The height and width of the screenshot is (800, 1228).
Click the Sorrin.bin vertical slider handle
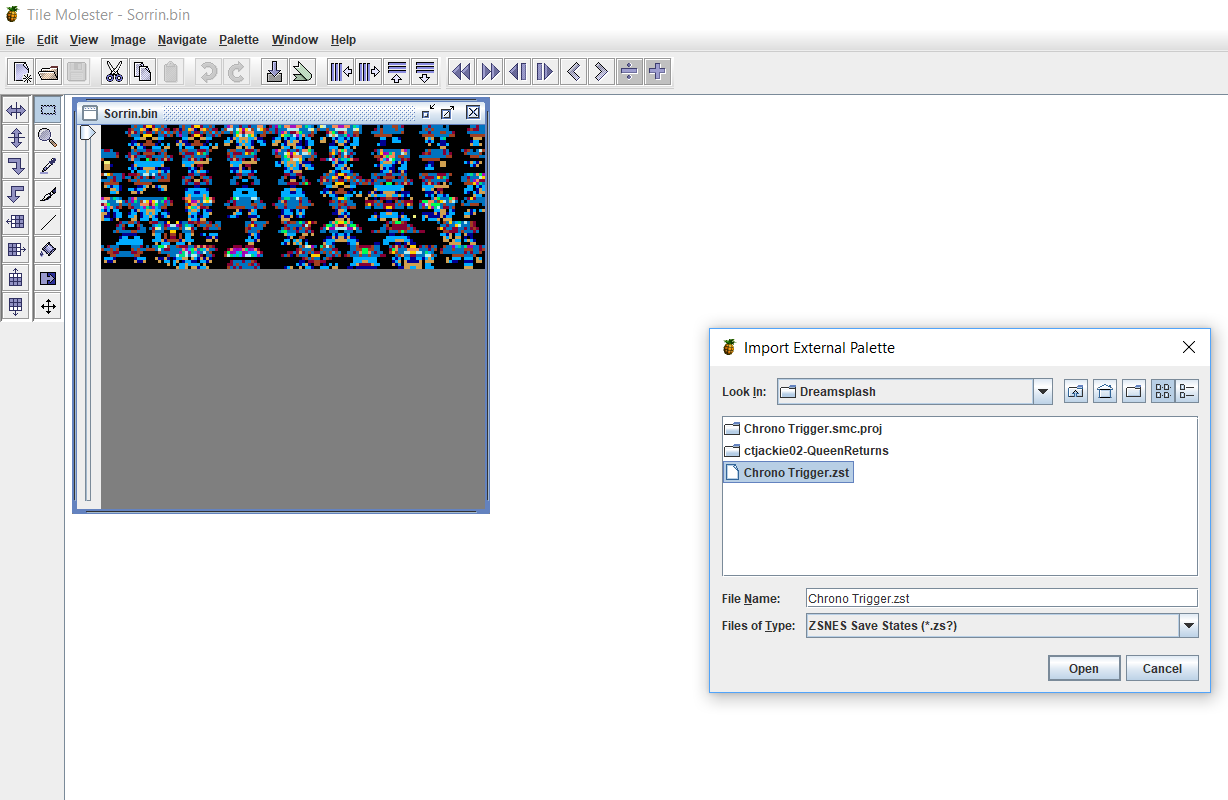click(x=88, y=132)
